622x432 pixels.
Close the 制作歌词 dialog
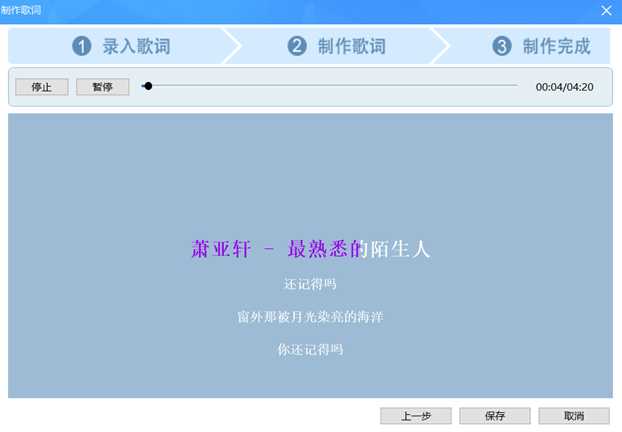[606, 10]
